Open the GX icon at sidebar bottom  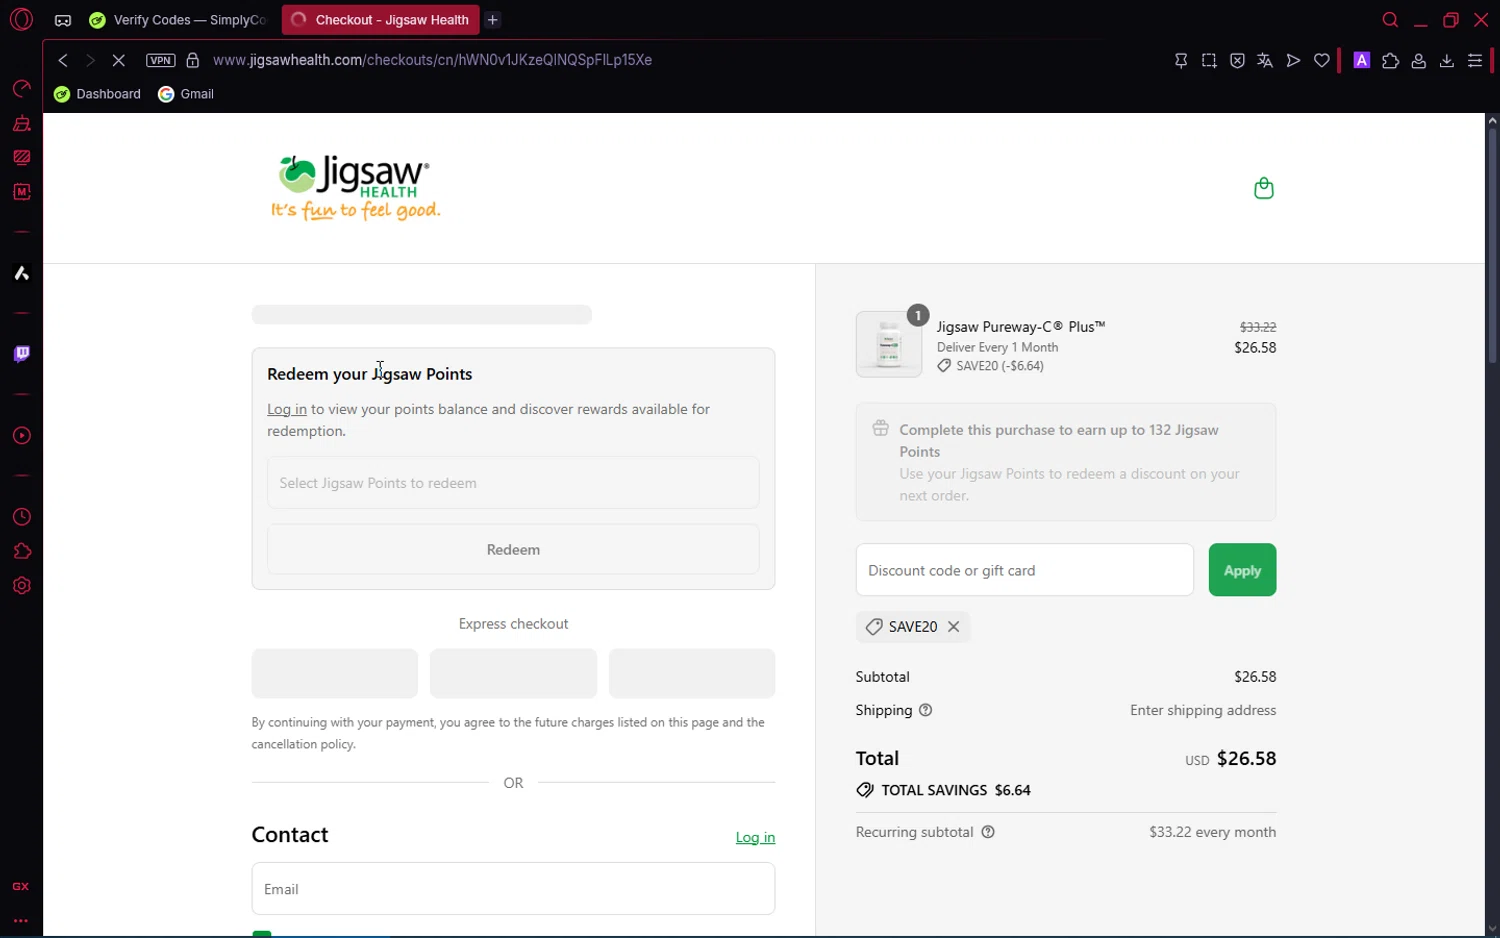coord(21,887)
